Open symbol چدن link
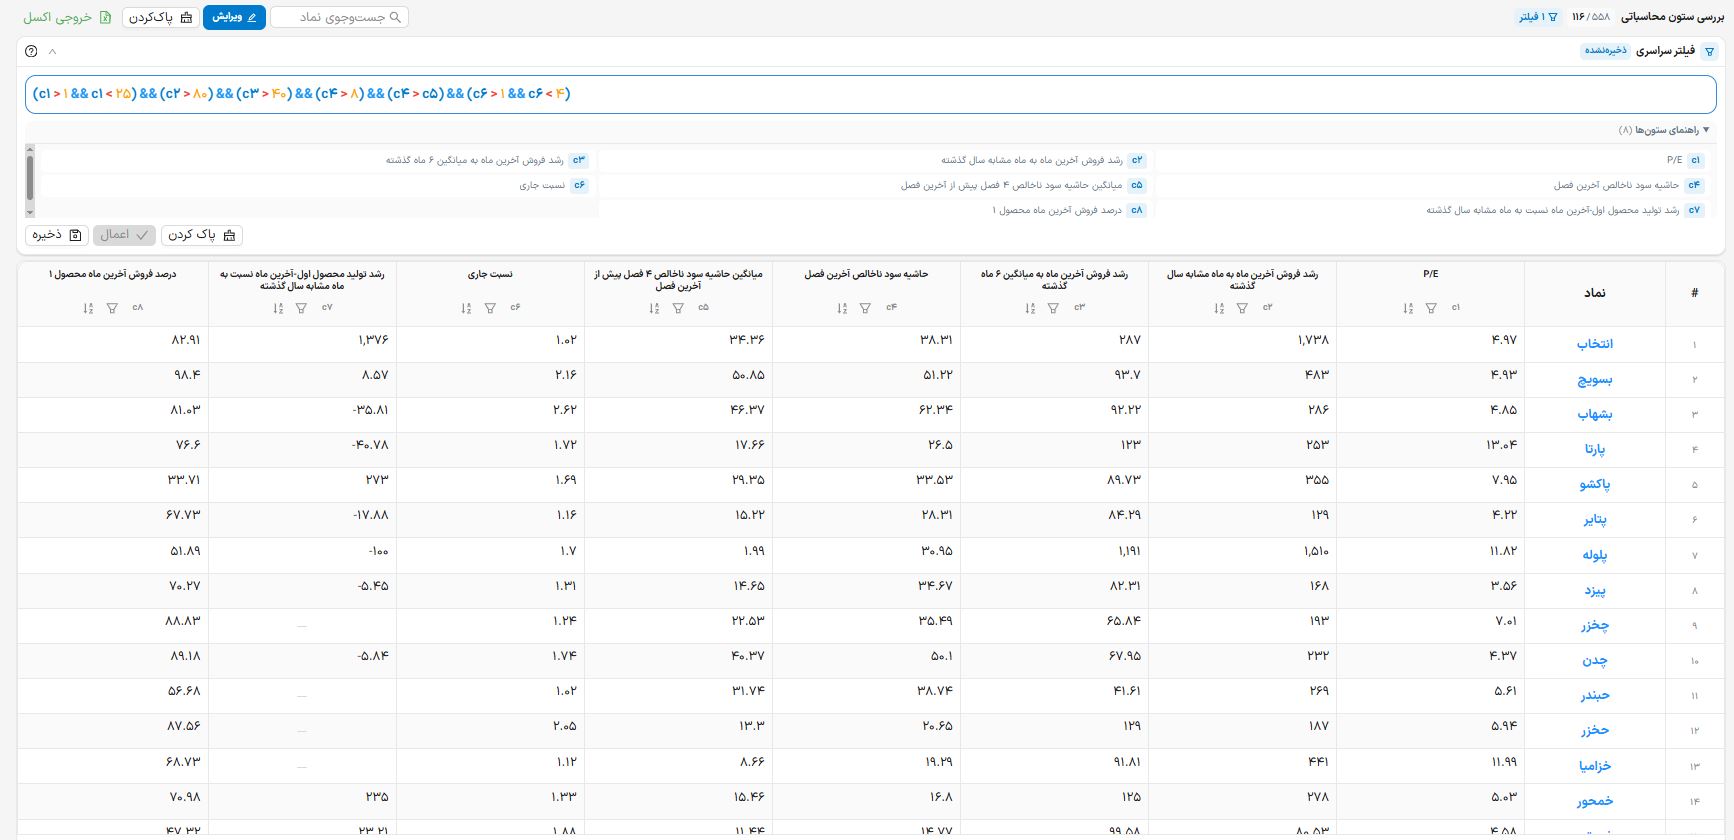 point(1595,660)
